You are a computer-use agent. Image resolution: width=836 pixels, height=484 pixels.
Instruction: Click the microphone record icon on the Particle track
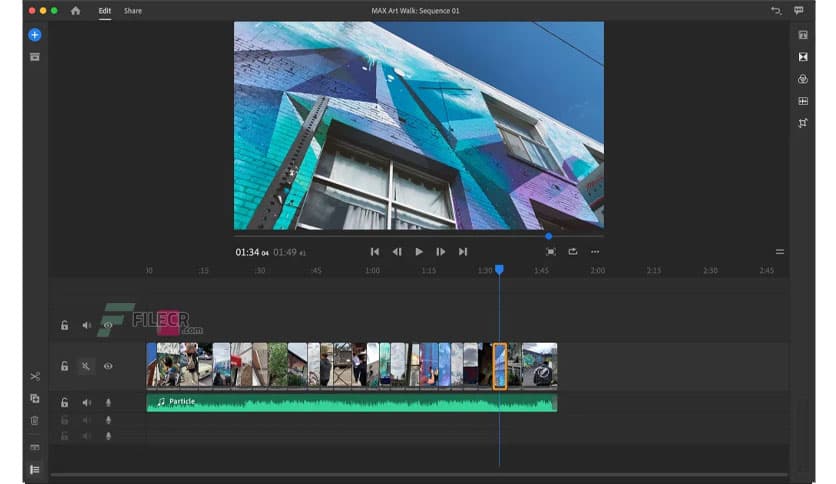point(108,402)
